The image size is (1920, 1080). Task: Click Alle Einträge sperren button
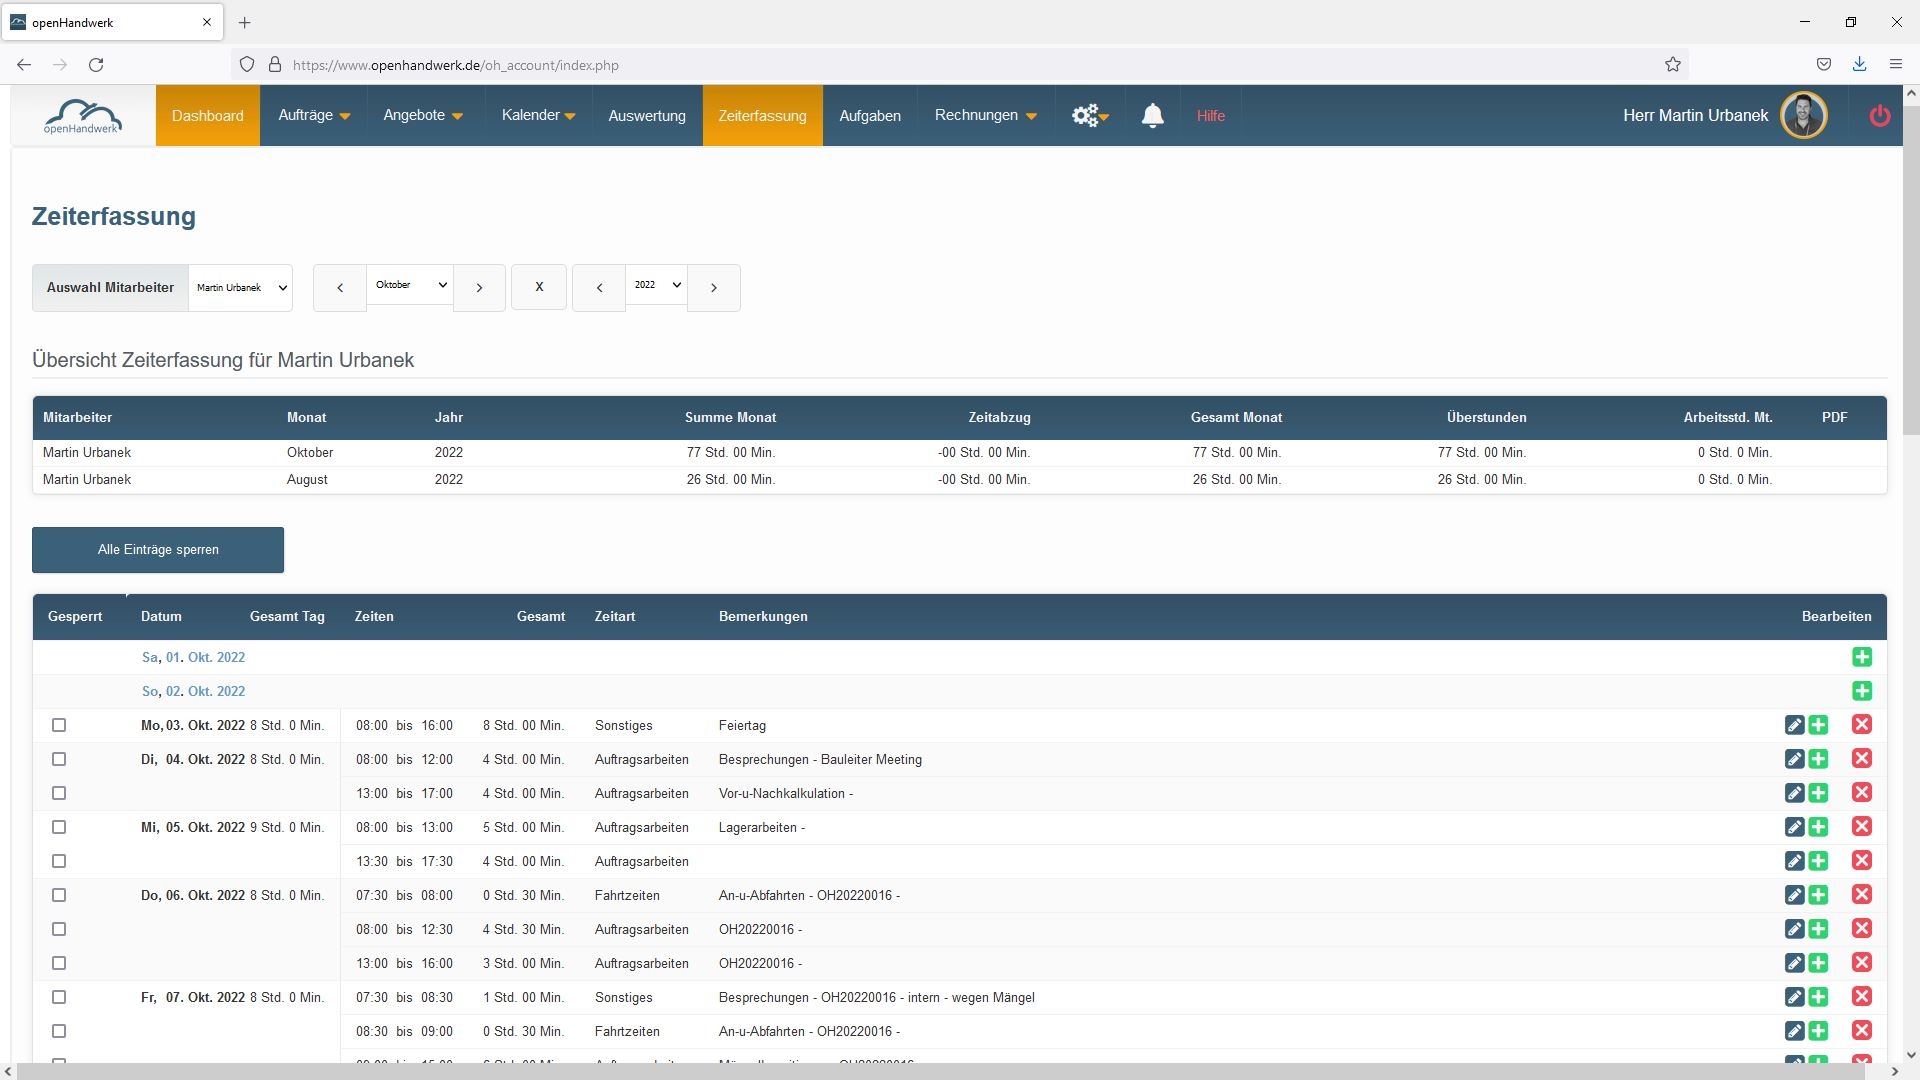(158, 550)
